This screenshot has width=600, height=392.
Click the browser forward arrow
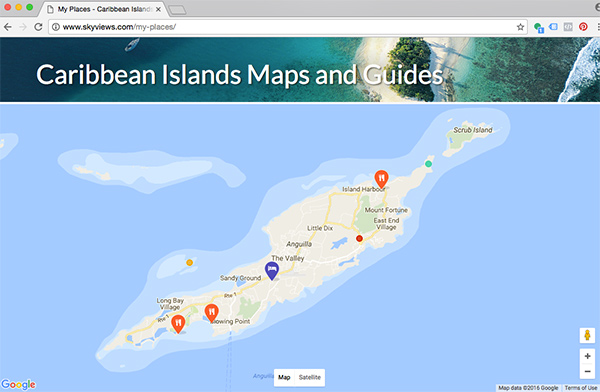[23, 27]
